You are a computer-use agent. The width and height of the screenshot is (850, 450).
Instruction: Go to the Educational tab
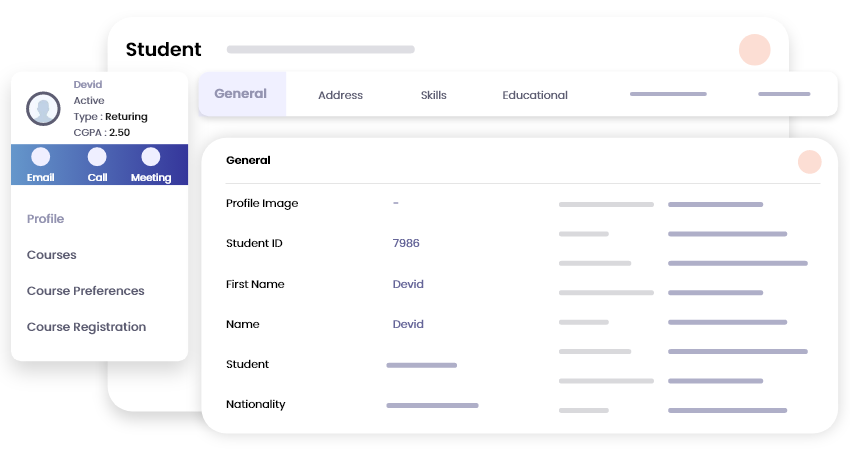click(535, 95)
